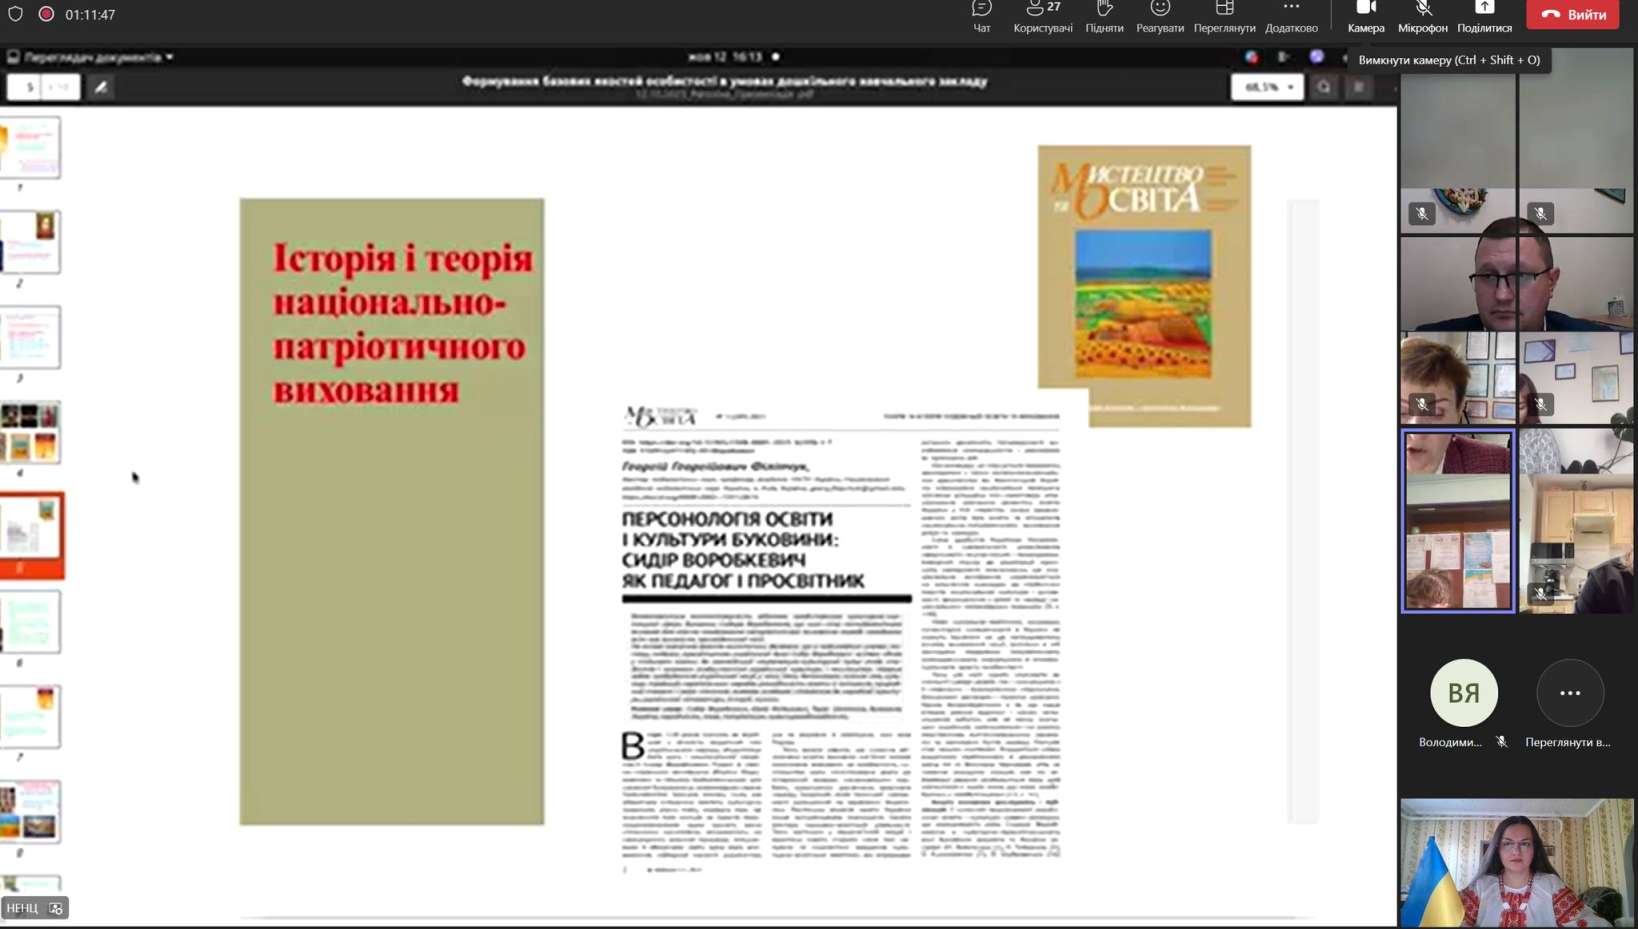The height and width of the screenshot is (929, 1638).
Task: Open the Переглядач документів app menu
Action: (x=90, y=57)
